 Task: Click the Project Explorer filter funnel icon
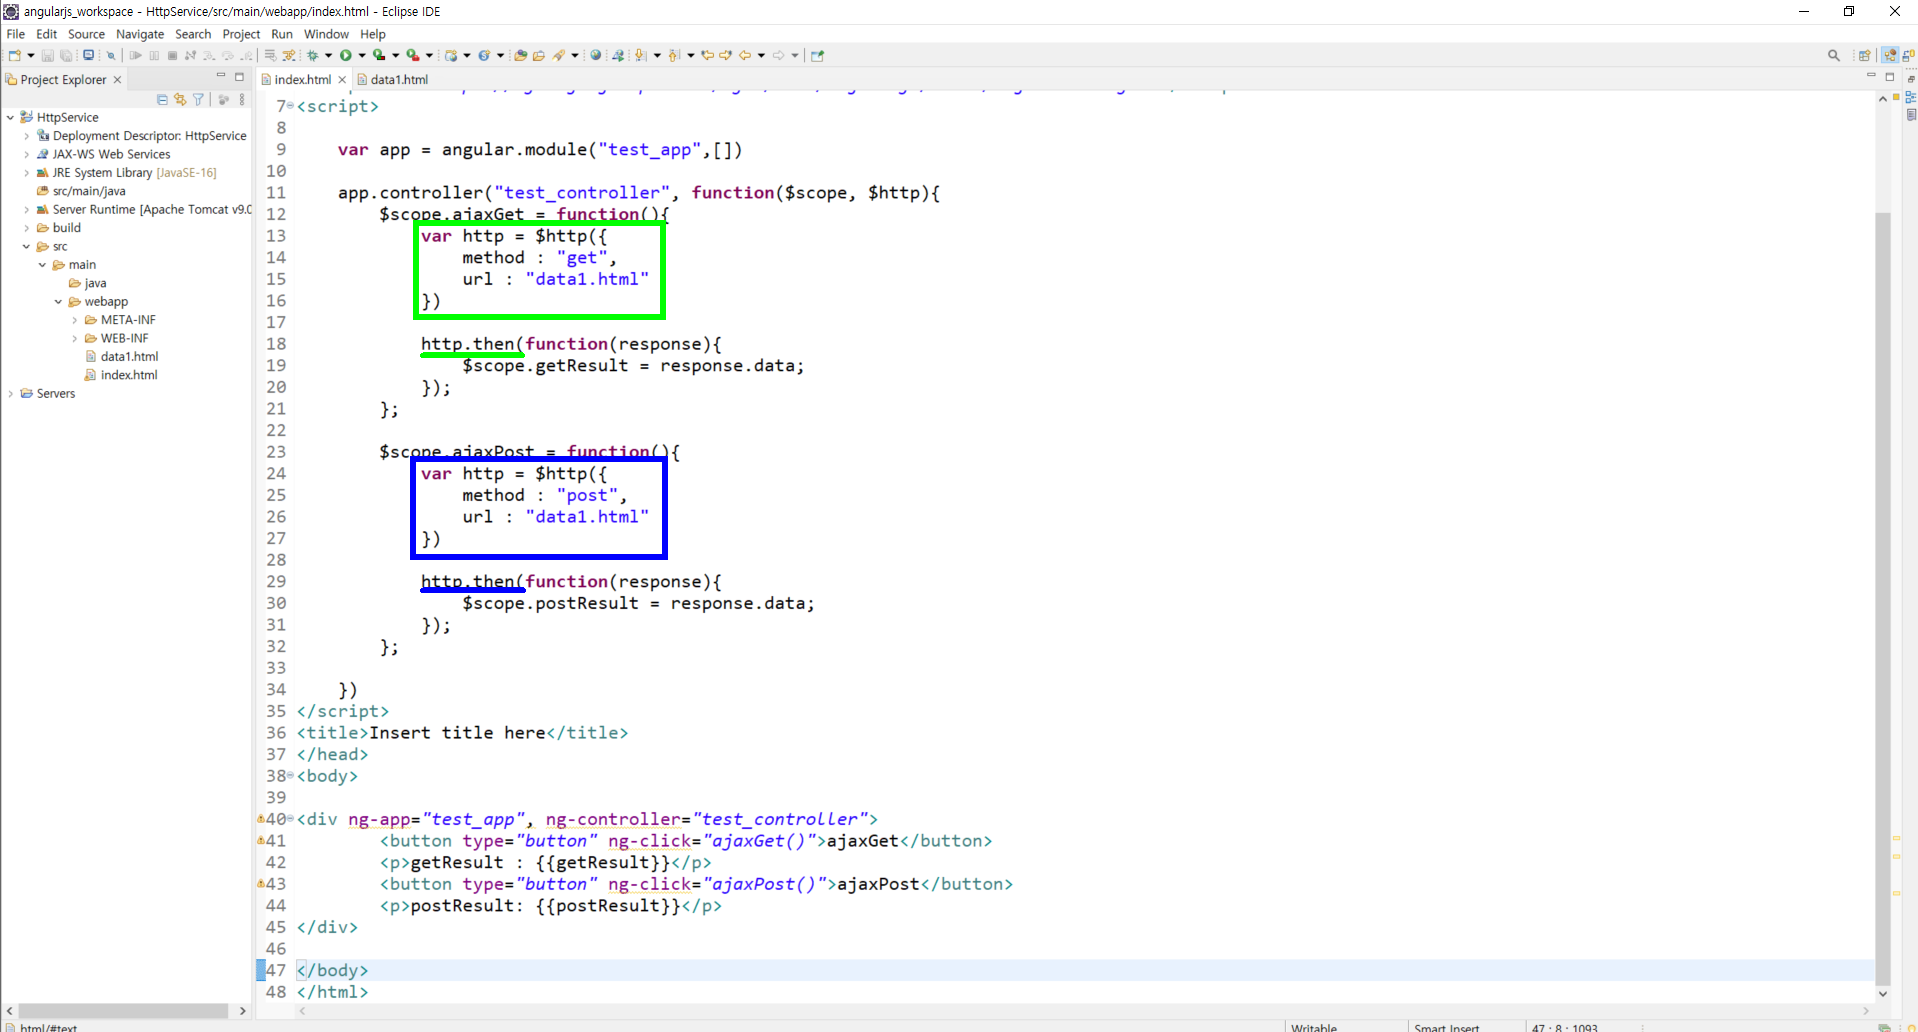point(198,100)
